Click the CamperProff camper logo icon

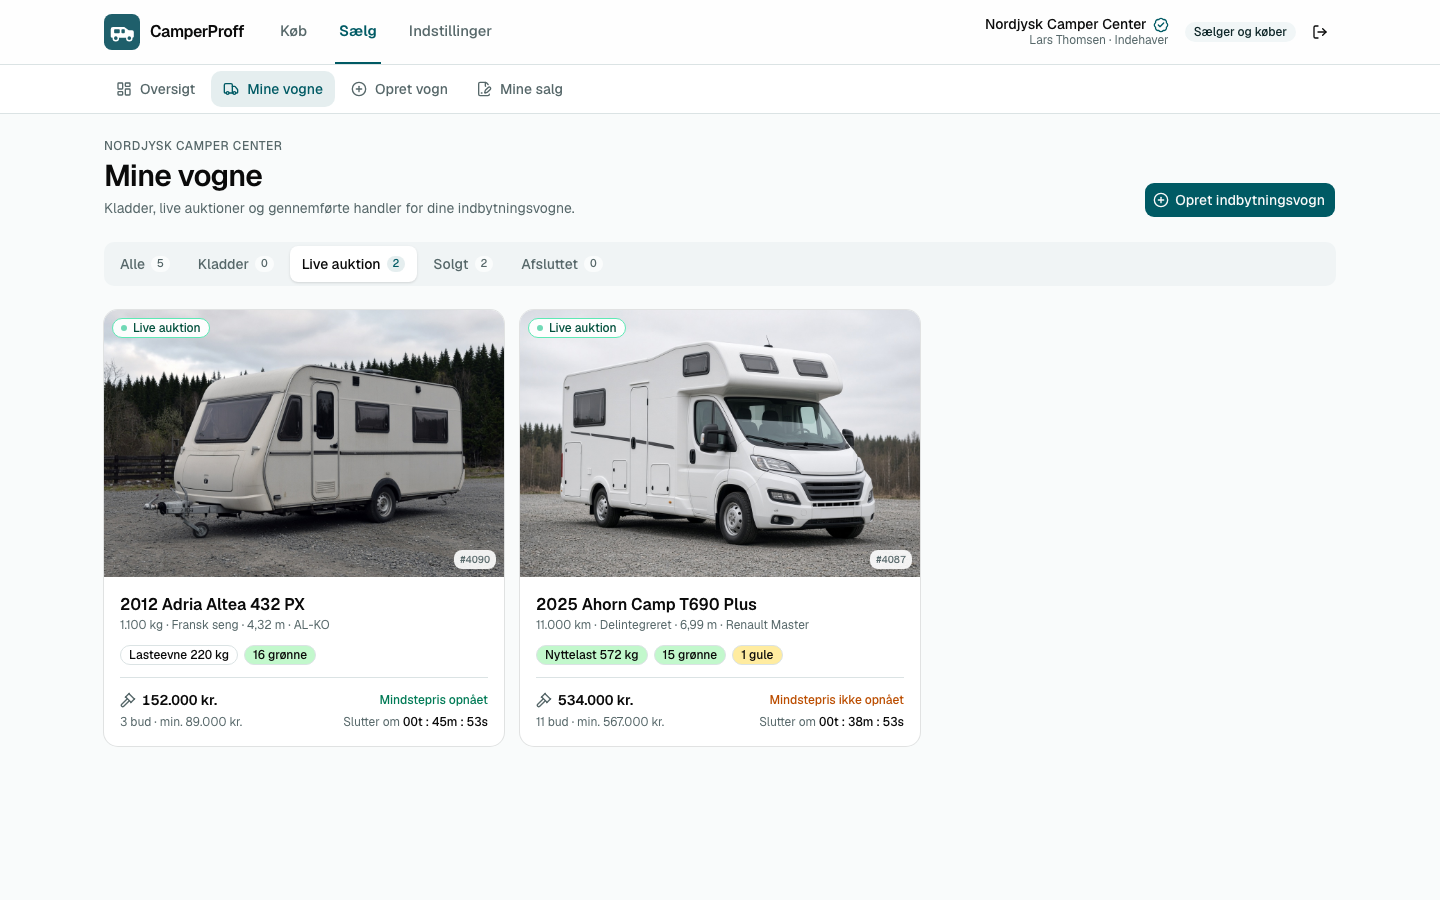[122, 32]
